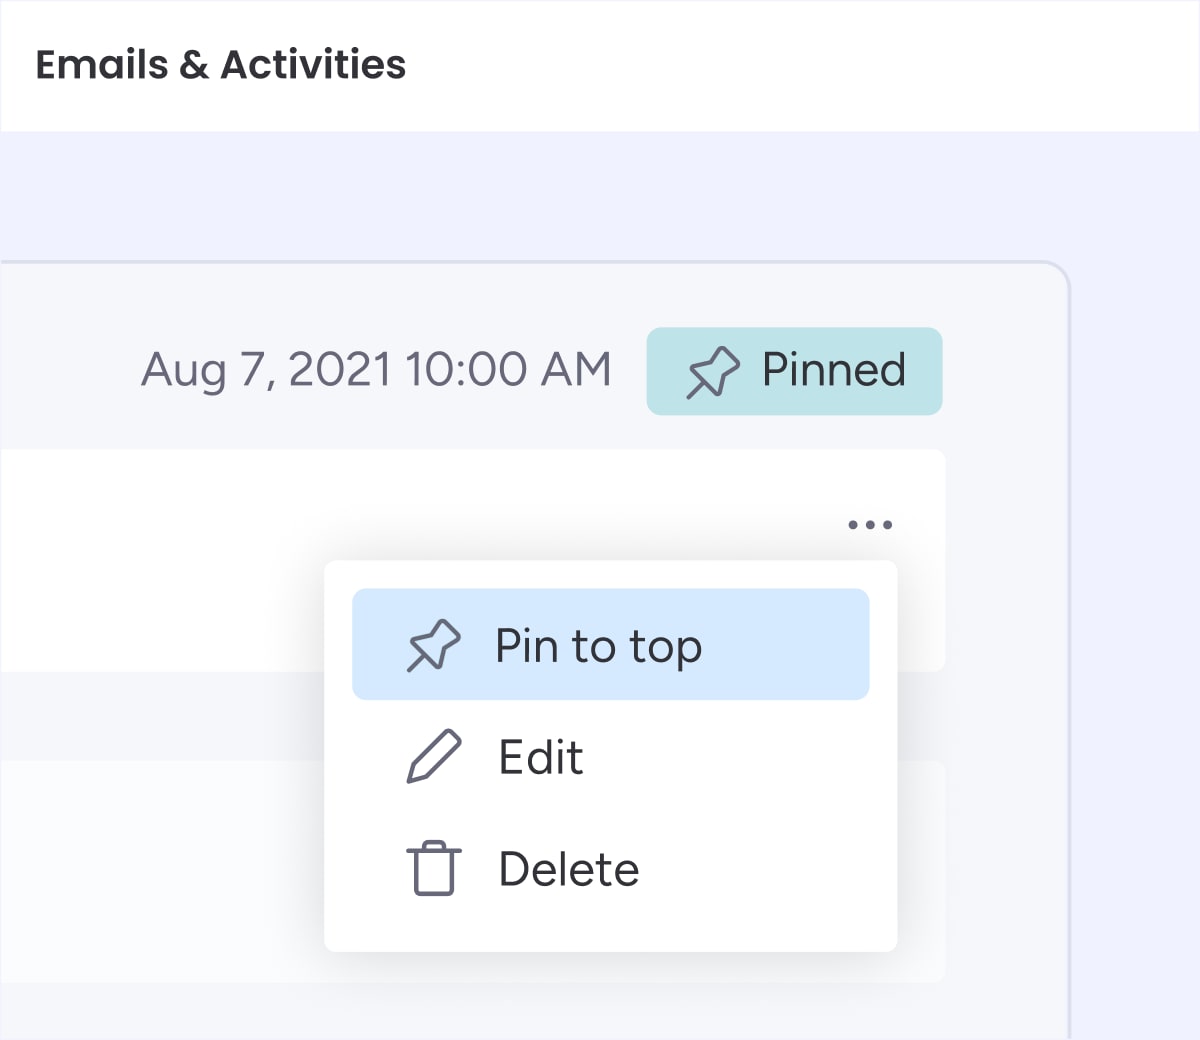1200x1040 pixels.
Task: Select the second activity card beneath the menu
Action: tap(160, 870)
